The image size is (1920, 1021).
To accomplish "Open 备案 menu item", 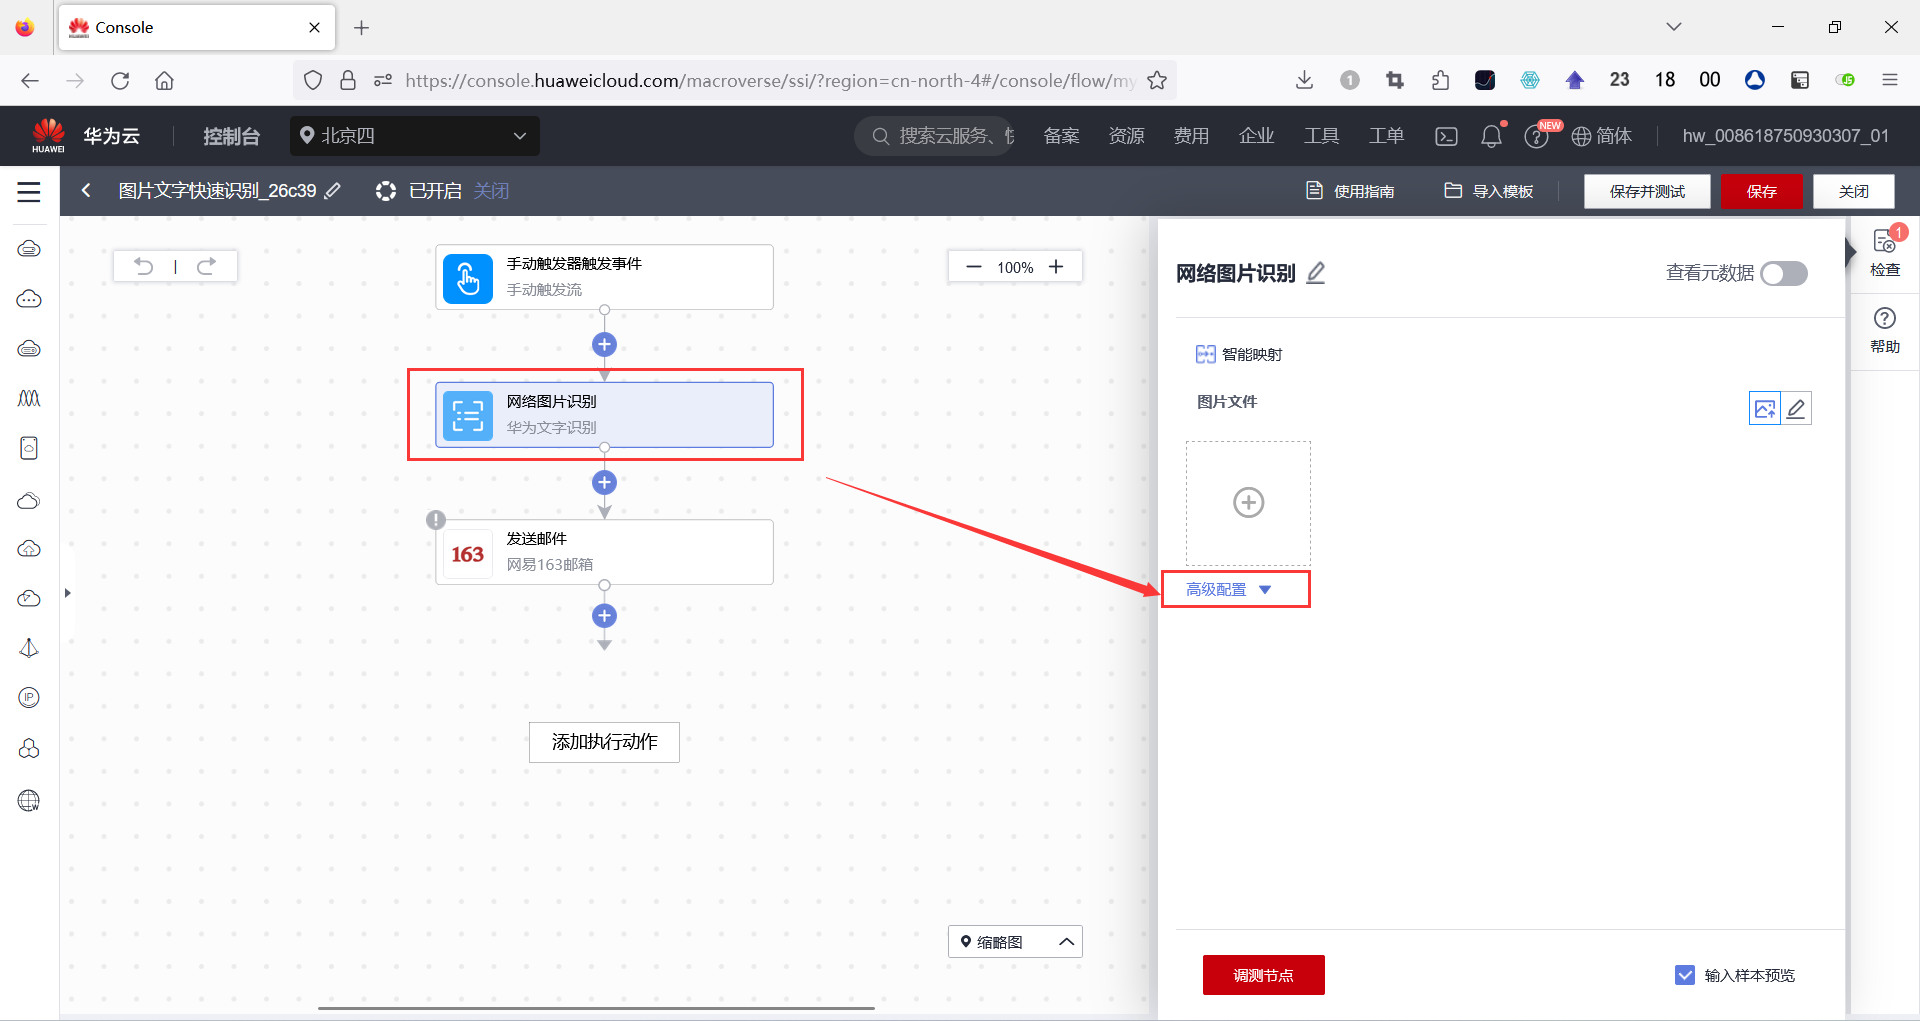I will [x=1061, y=136].
